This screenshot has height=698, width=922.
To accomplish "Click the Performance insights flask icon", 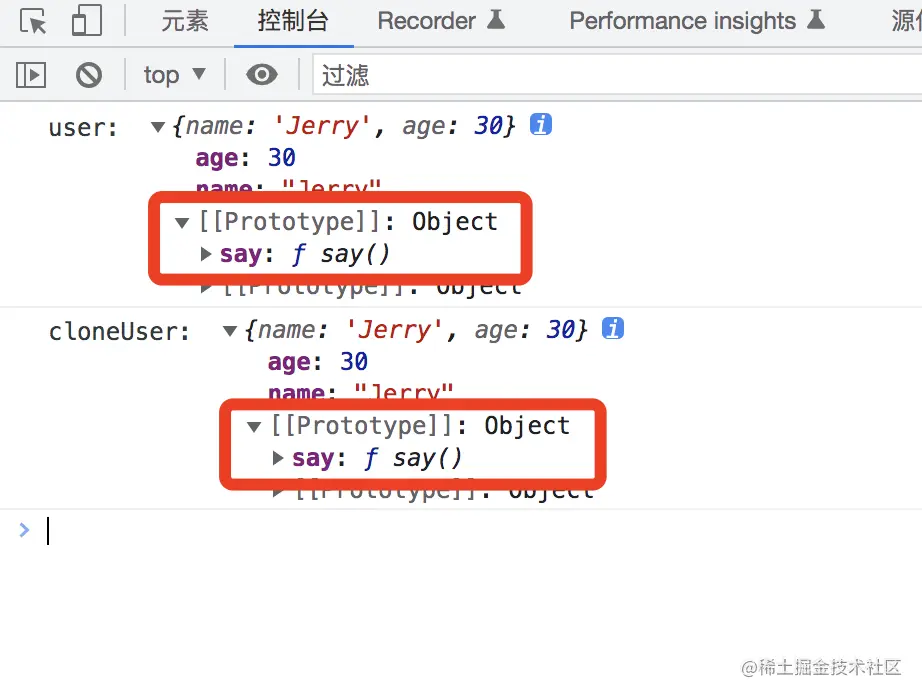I will click(816, 19).
